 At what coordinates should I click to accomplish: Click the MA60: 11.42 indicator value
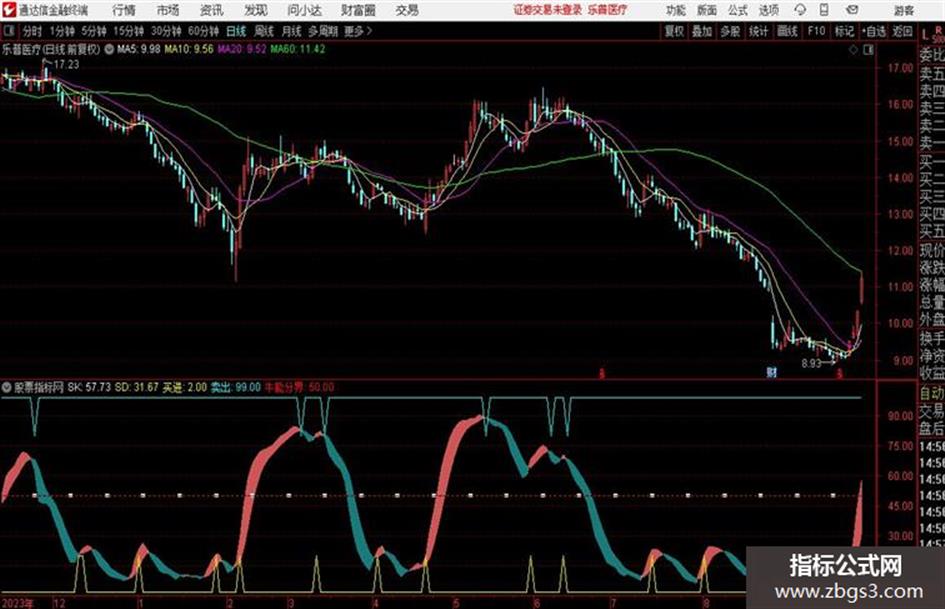coord(298,49)
